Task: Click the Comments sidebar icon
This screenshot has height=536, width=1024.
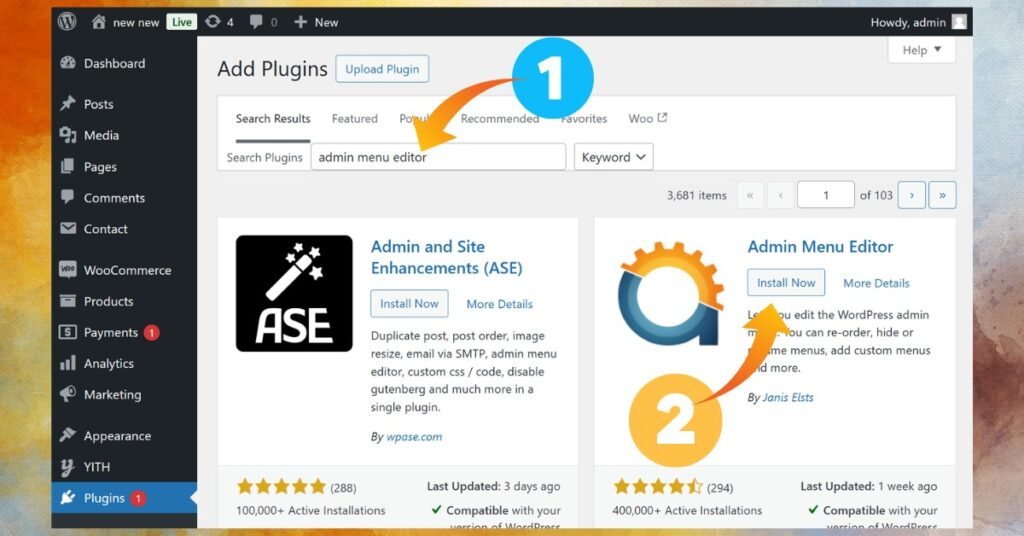Action: click(x=67, y=197)
